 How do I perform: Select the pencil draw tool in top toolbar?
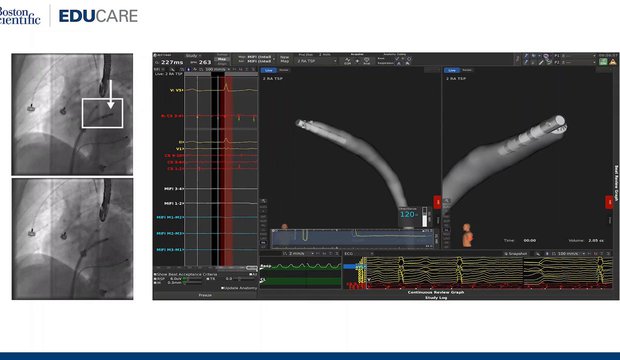point(541,63)
